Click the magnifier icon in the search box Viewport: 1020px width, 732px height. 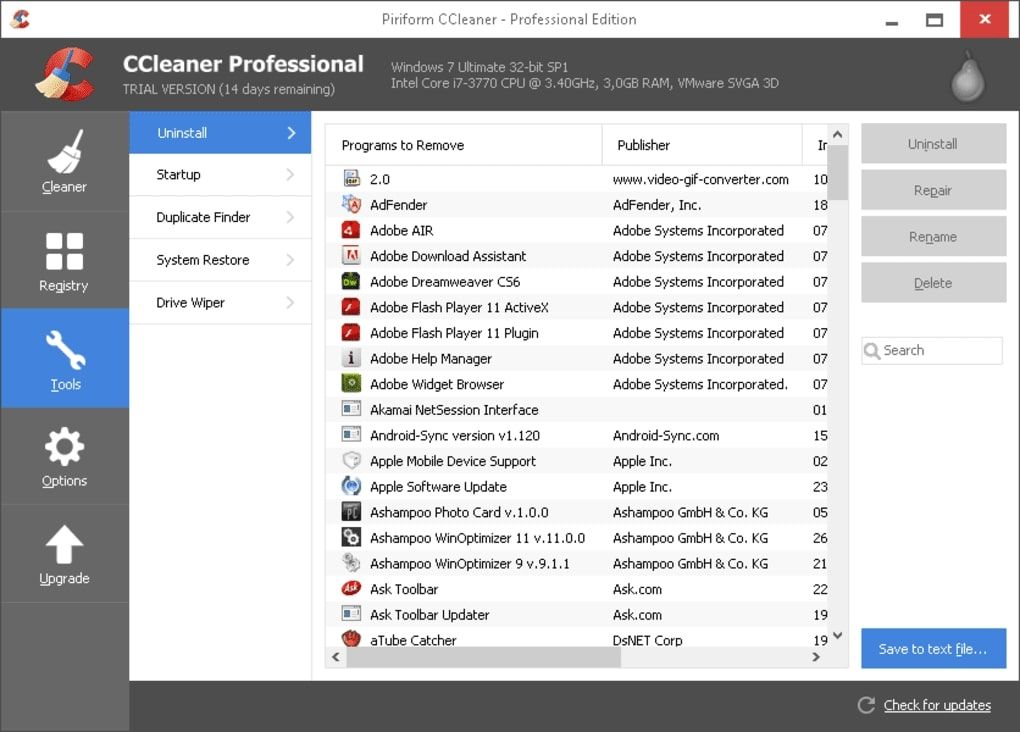point(874,350)
